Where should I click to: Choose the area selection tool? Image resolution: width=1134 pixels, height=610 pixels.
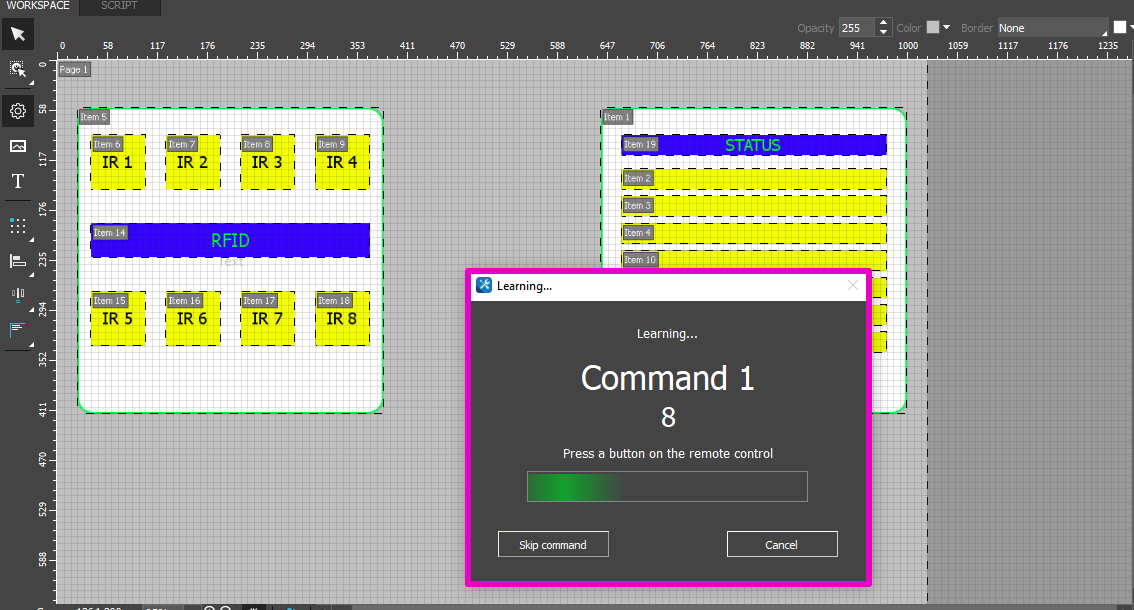[x=17, y=69]
